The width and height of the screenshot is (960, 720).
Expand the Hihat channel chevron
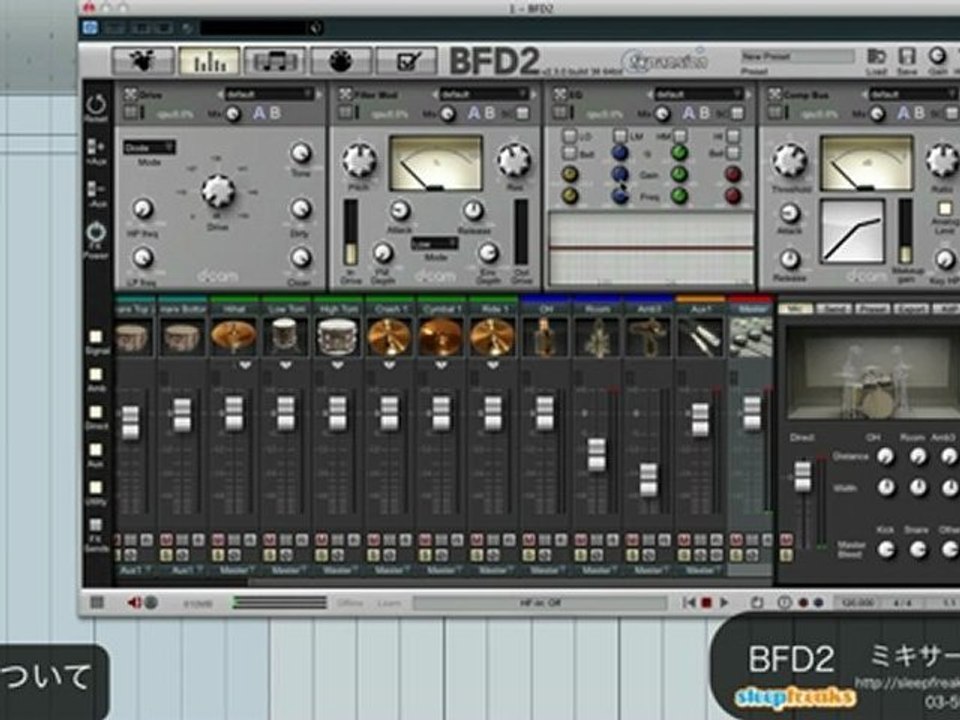pyautogui.click(x=246, y=366)
